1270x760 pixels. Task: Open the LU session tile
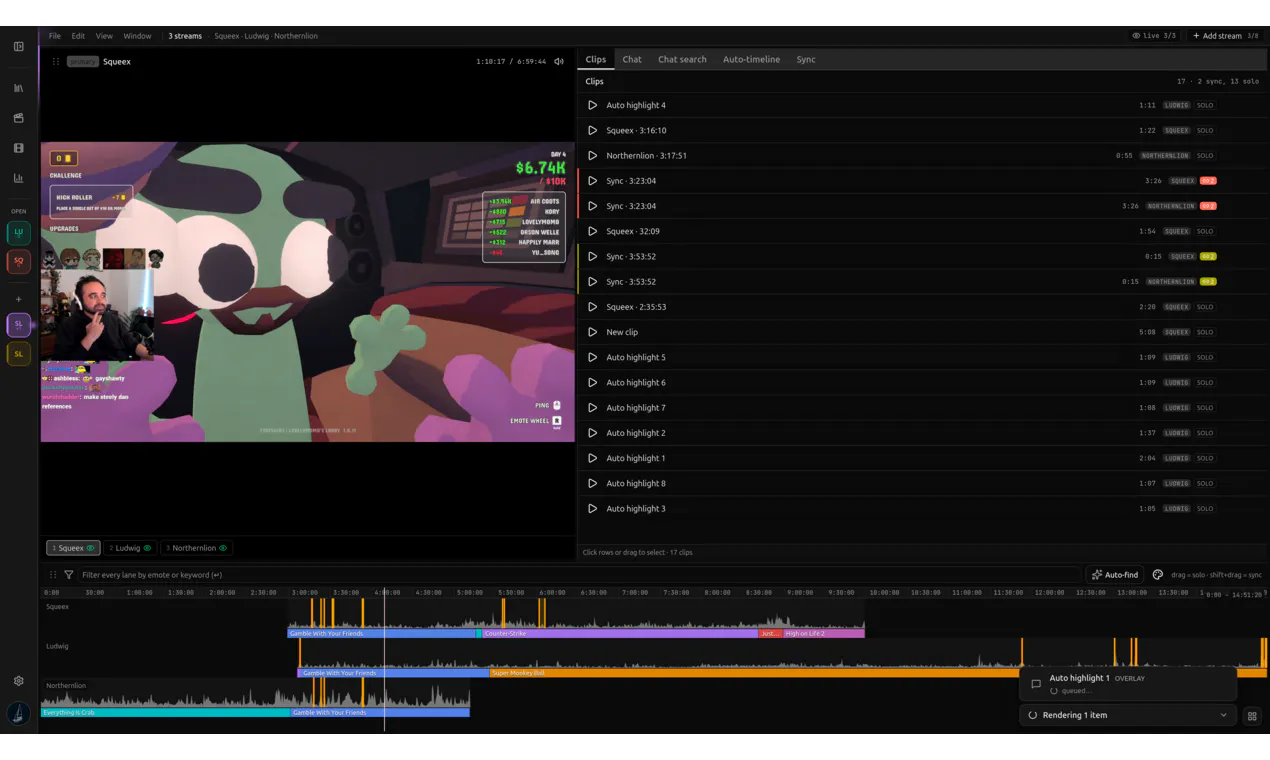[x=18, y=233]
